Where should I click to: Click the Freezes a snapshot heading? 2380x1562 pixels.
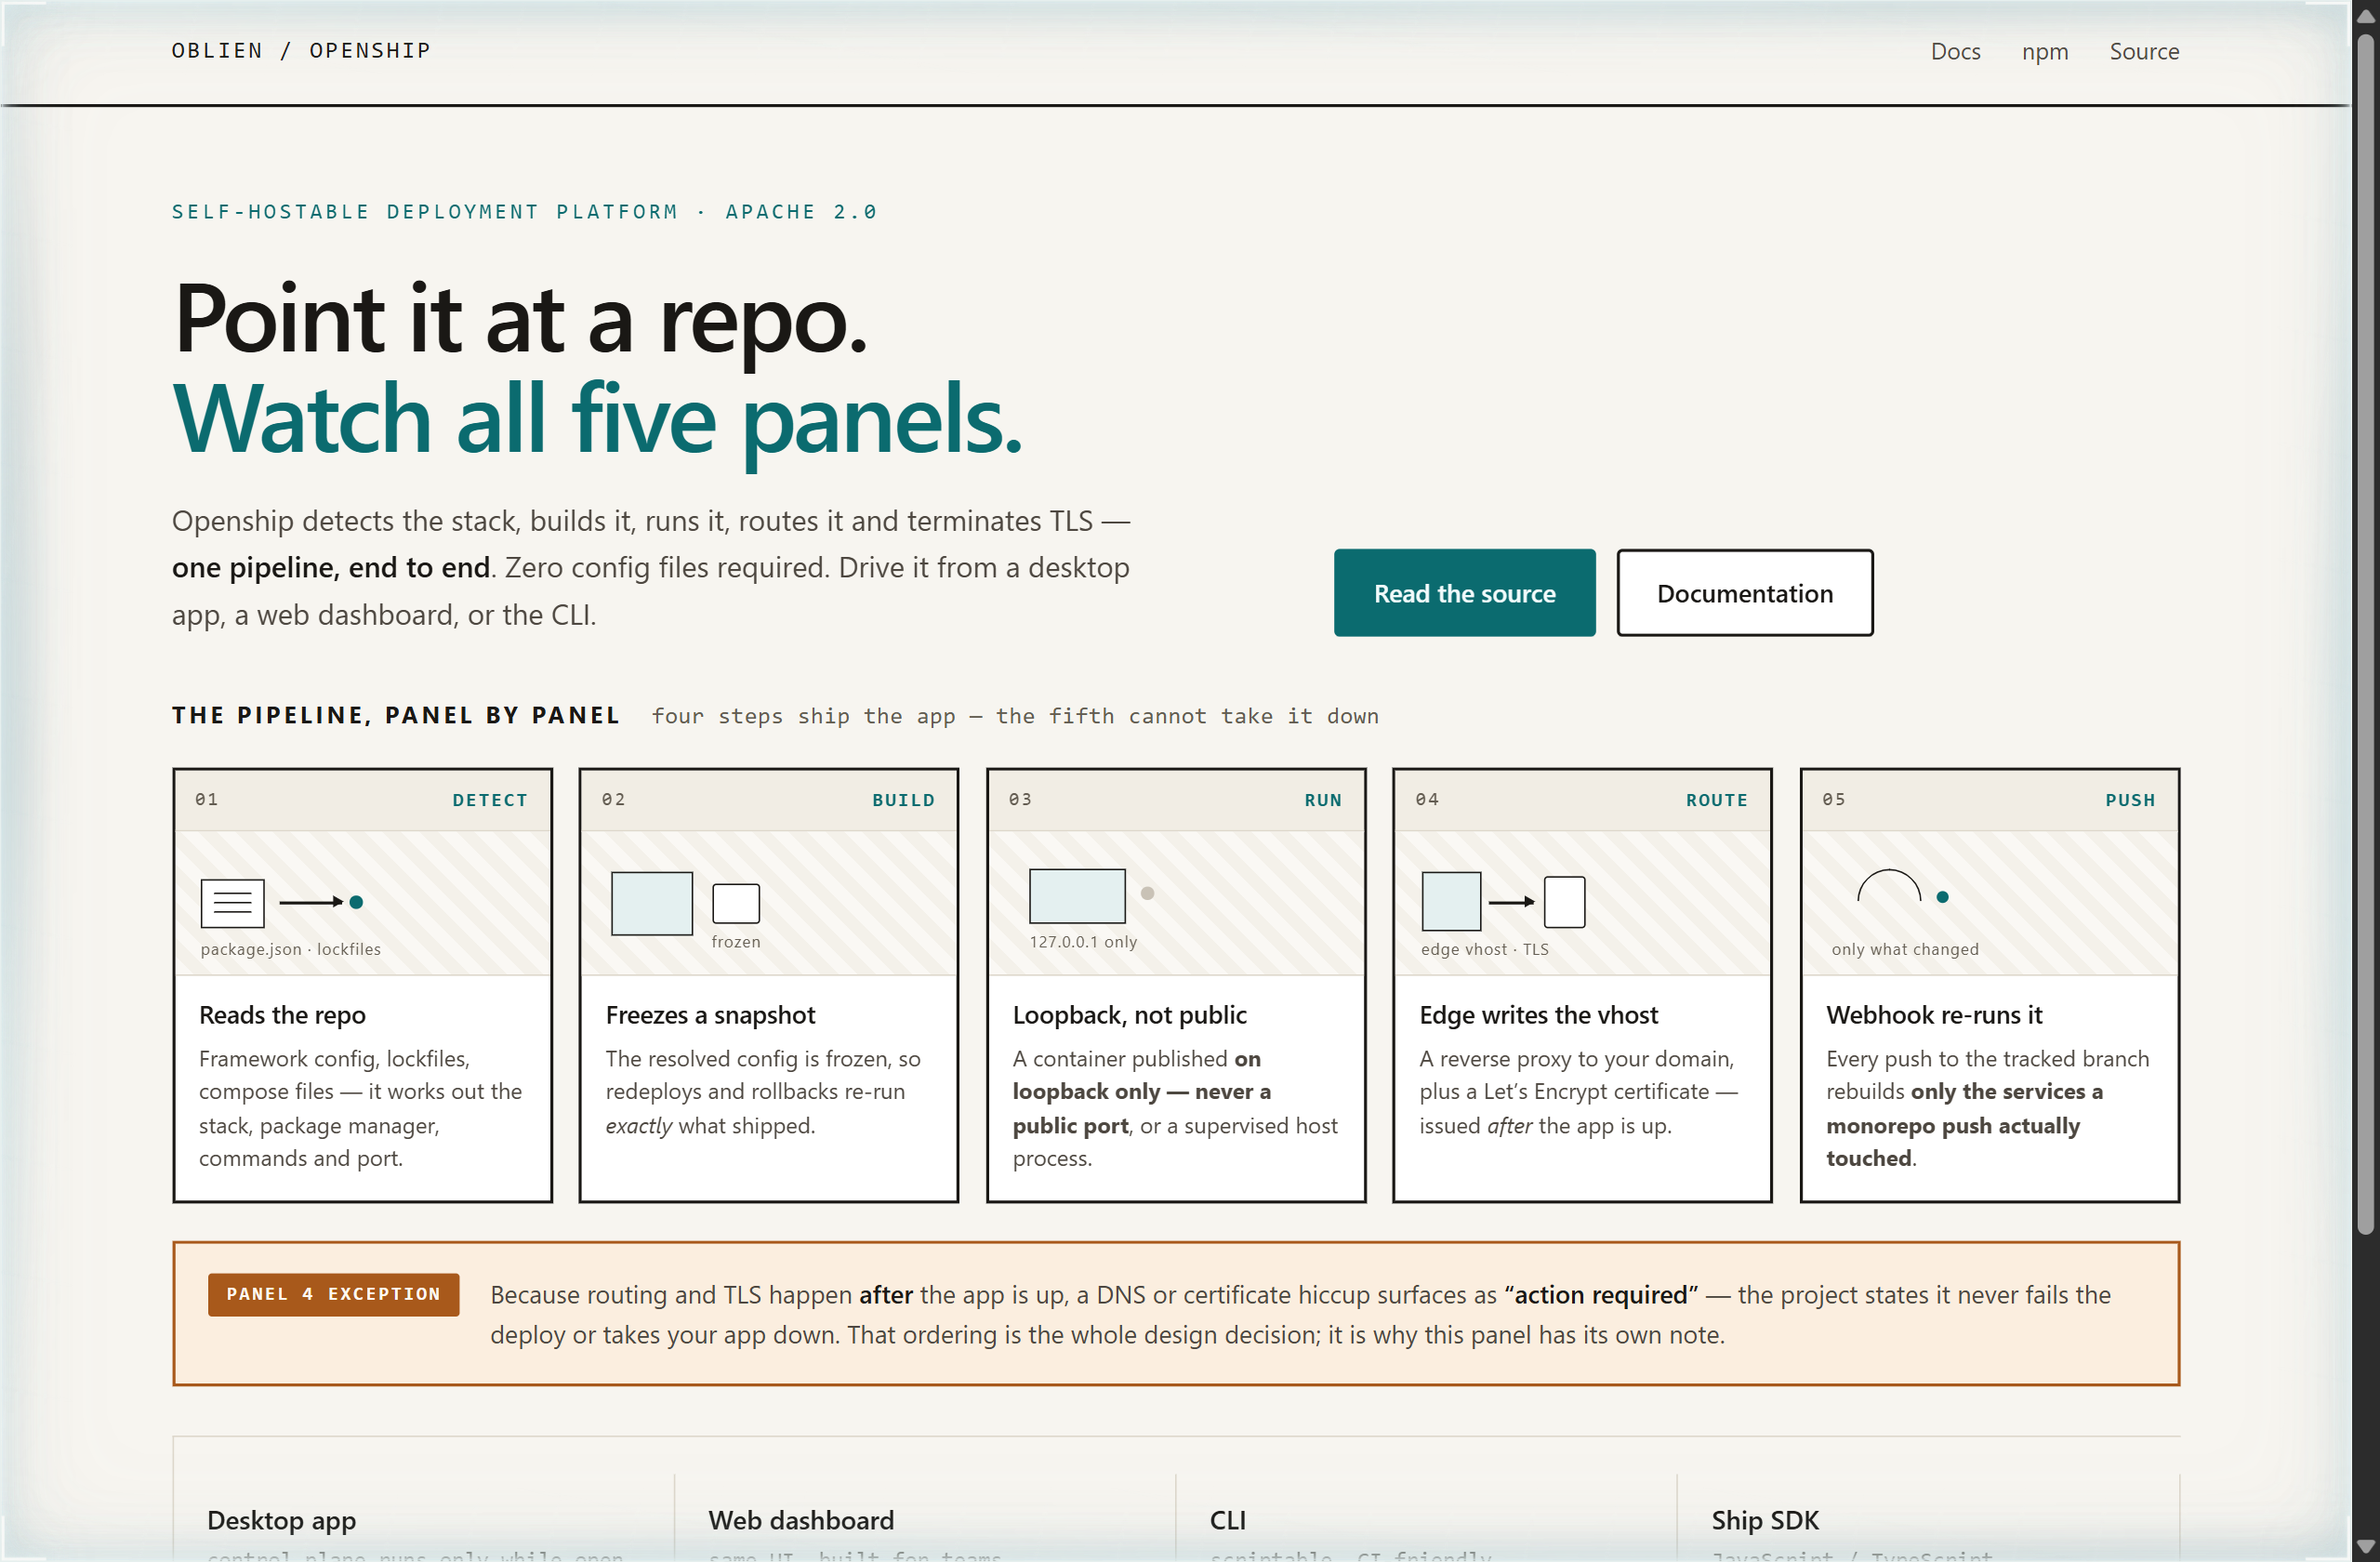(x=710, y=1014)
